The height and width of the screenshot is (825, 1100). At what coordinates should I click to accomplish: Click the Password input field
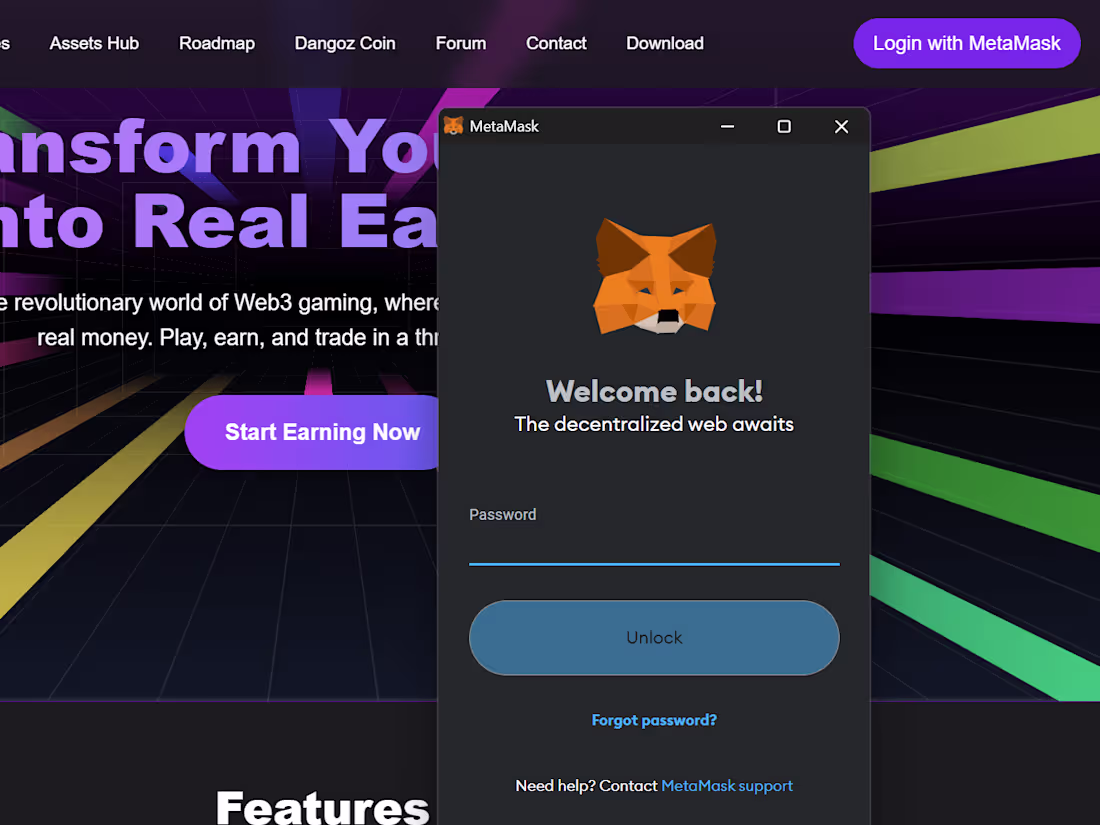[654, 545]
